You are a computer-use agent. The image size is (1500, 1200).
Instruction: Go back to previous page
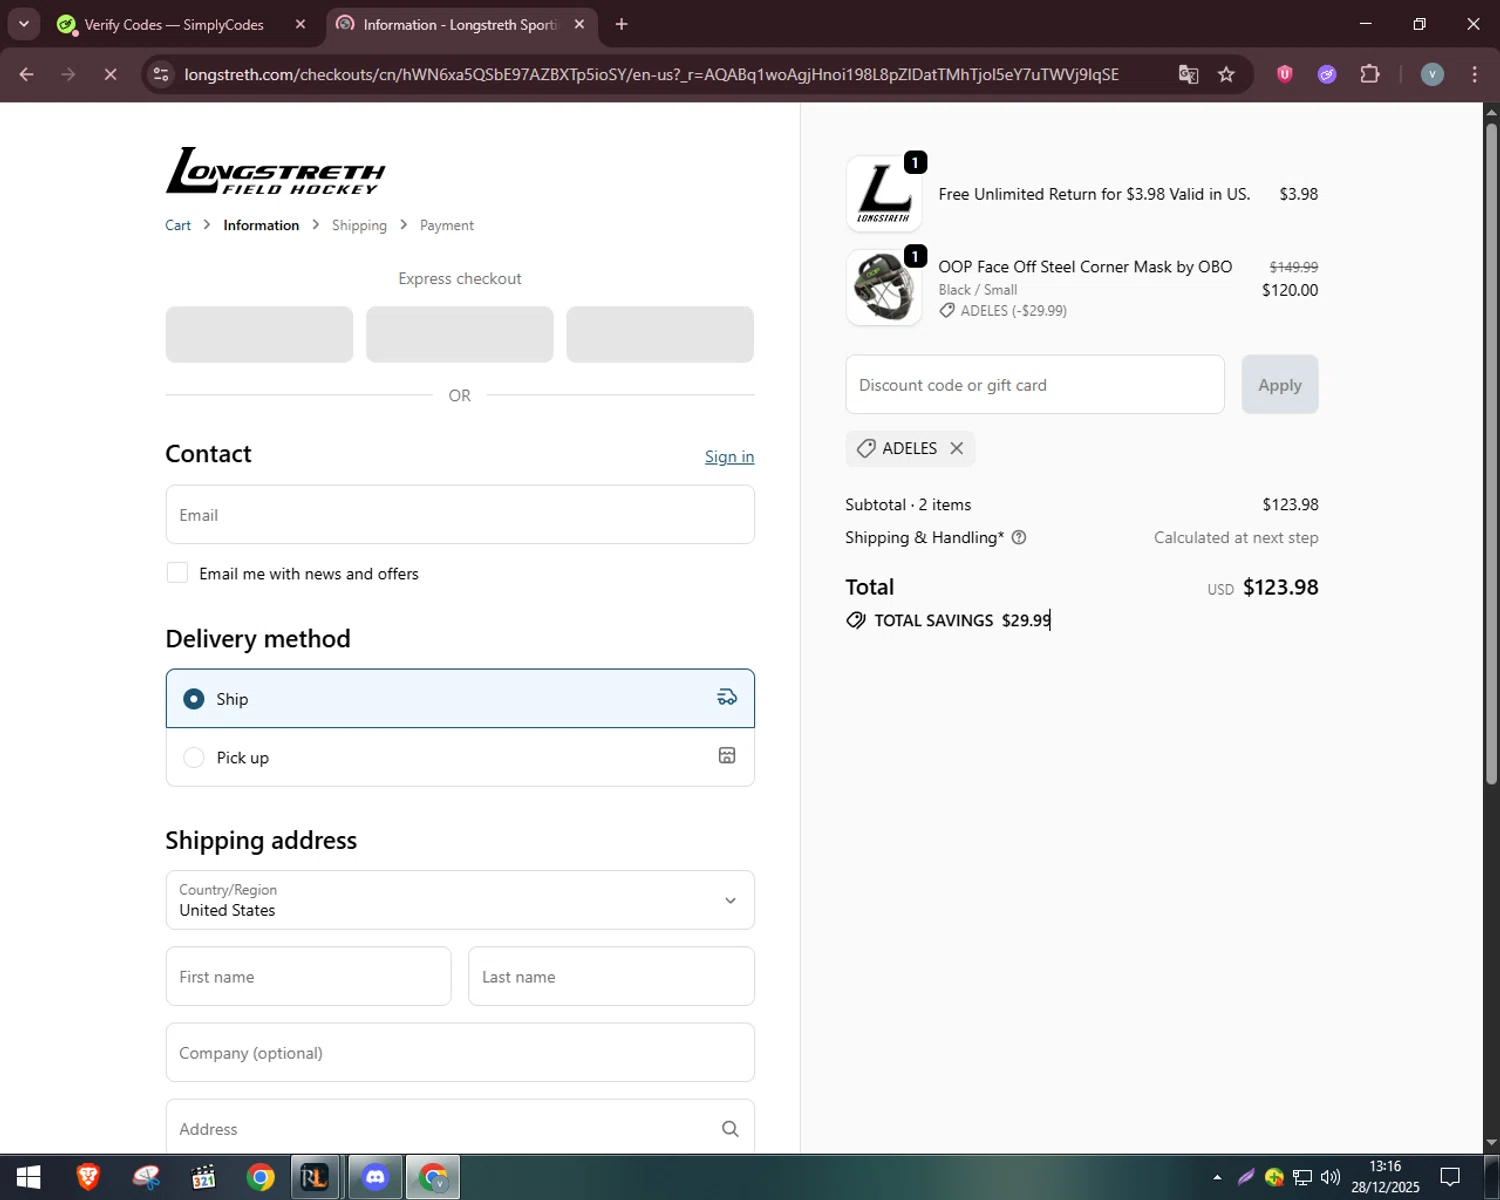(x=27, y=74)
